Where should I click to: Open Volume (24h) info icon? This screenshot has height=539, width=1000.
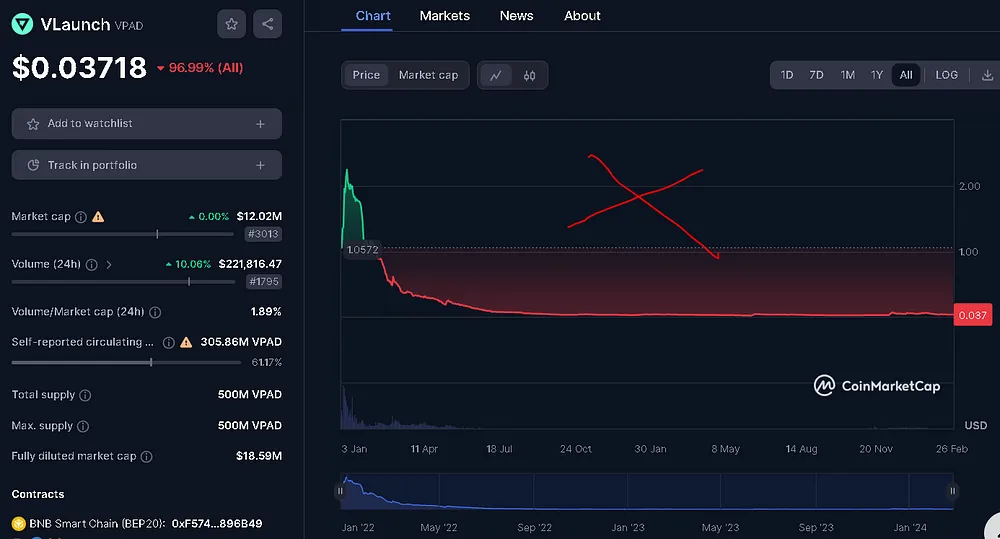click(x=92, y=264)
